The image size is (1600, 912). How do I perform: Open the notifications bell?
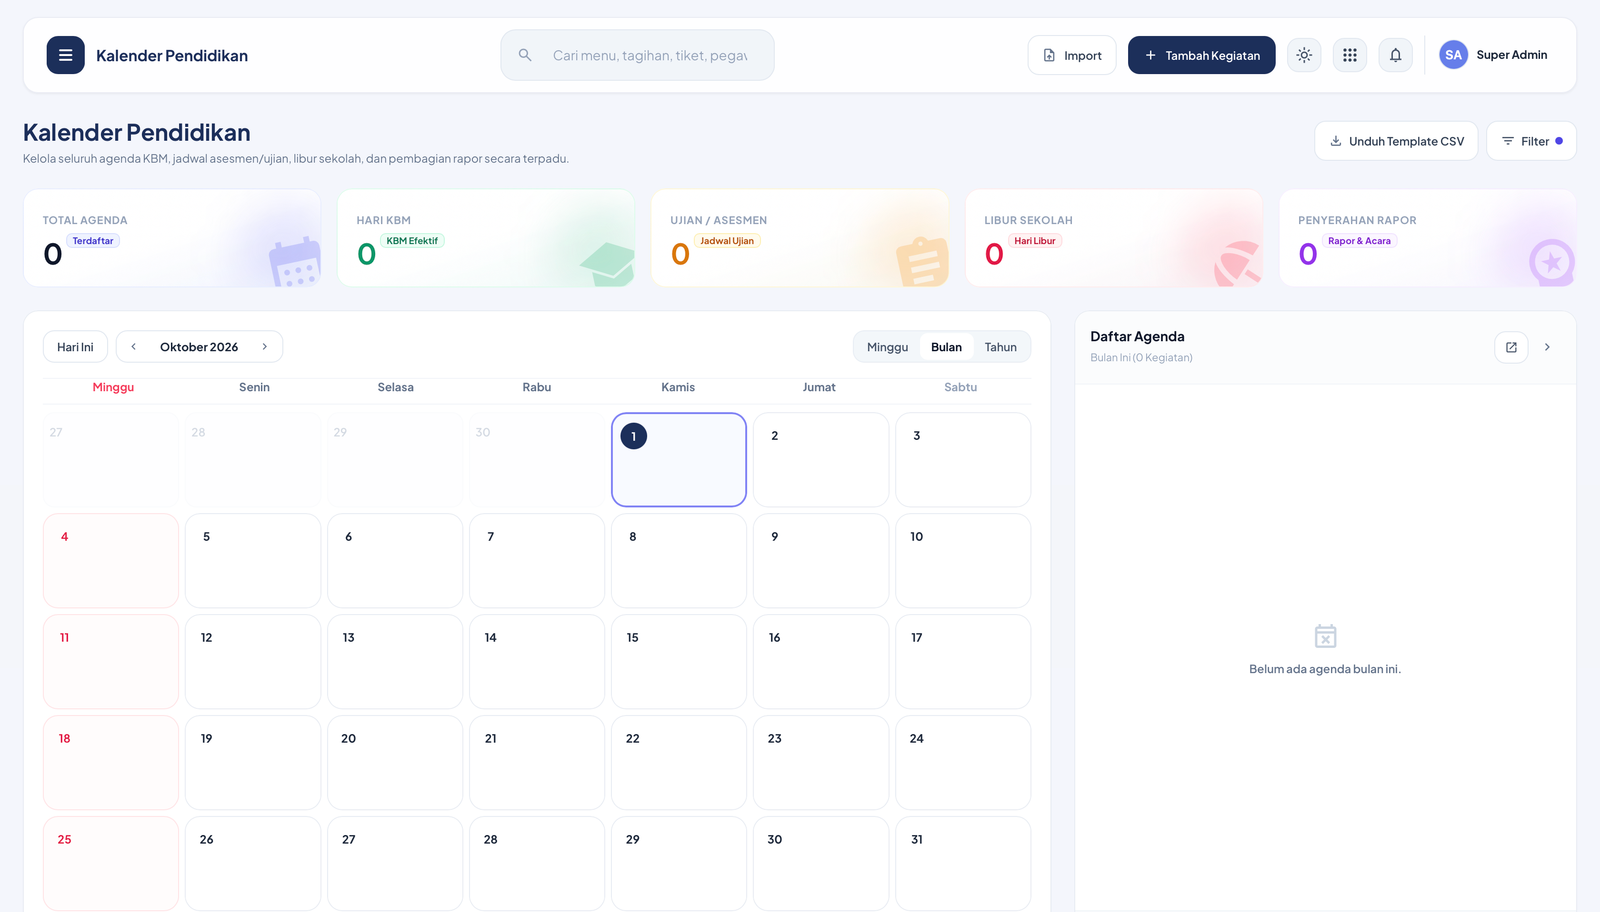point(1396,55)
